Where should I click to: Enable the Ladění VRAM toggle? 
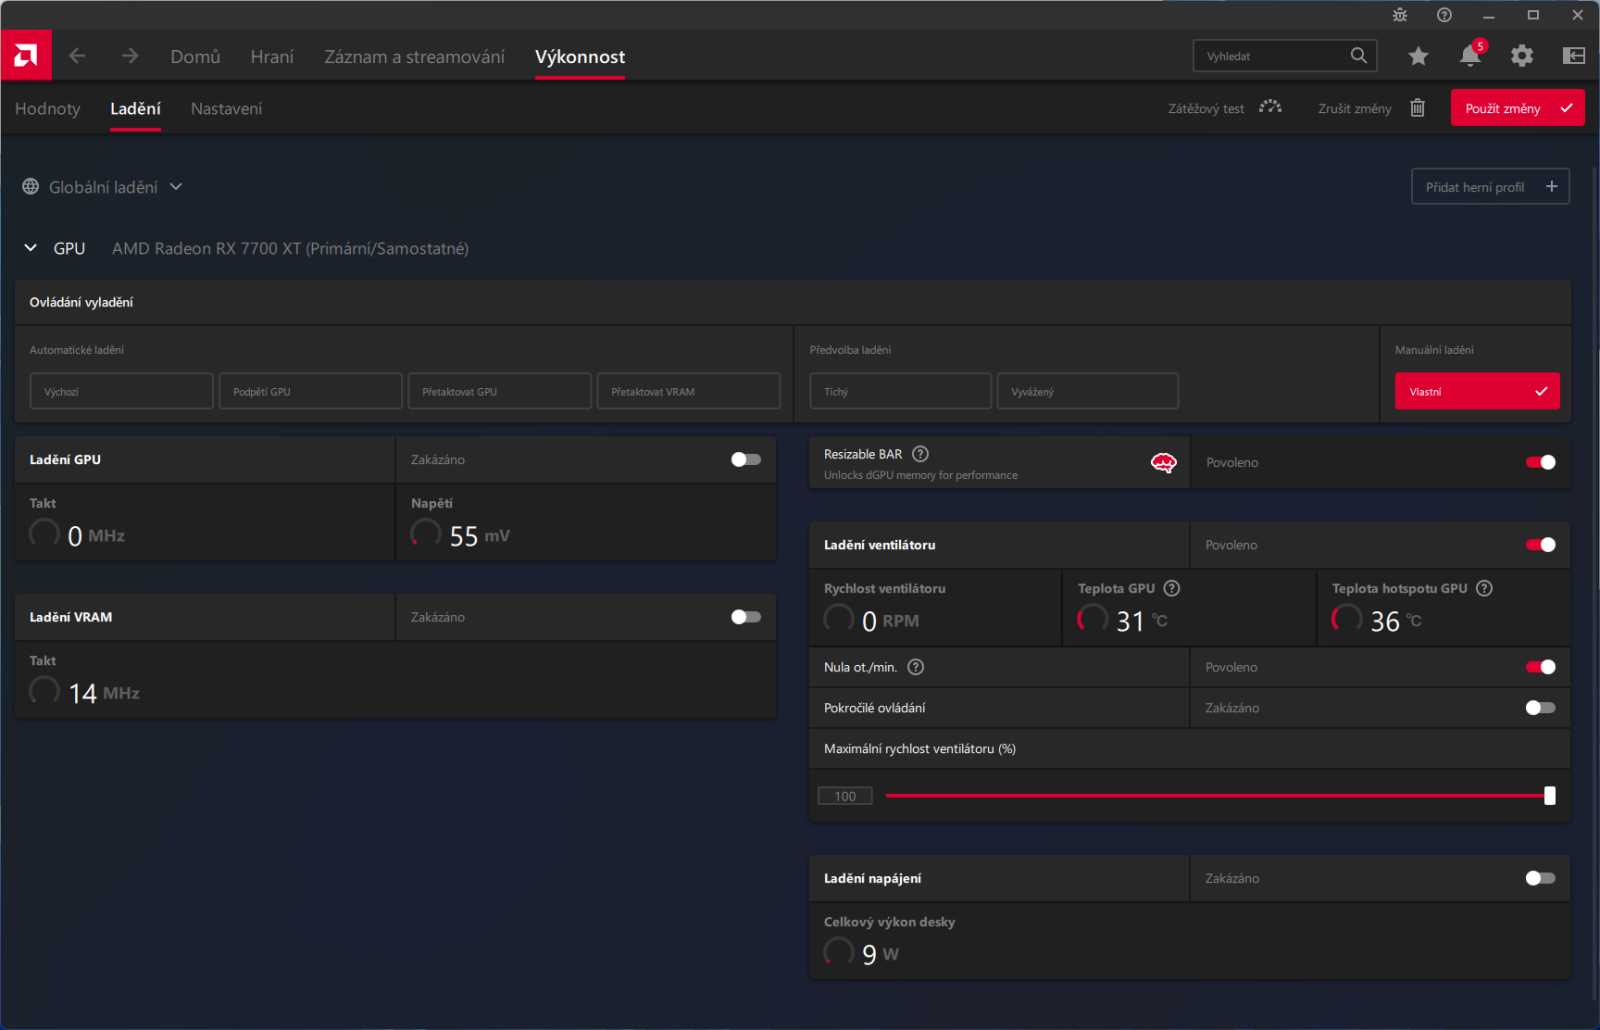point(745,617)
